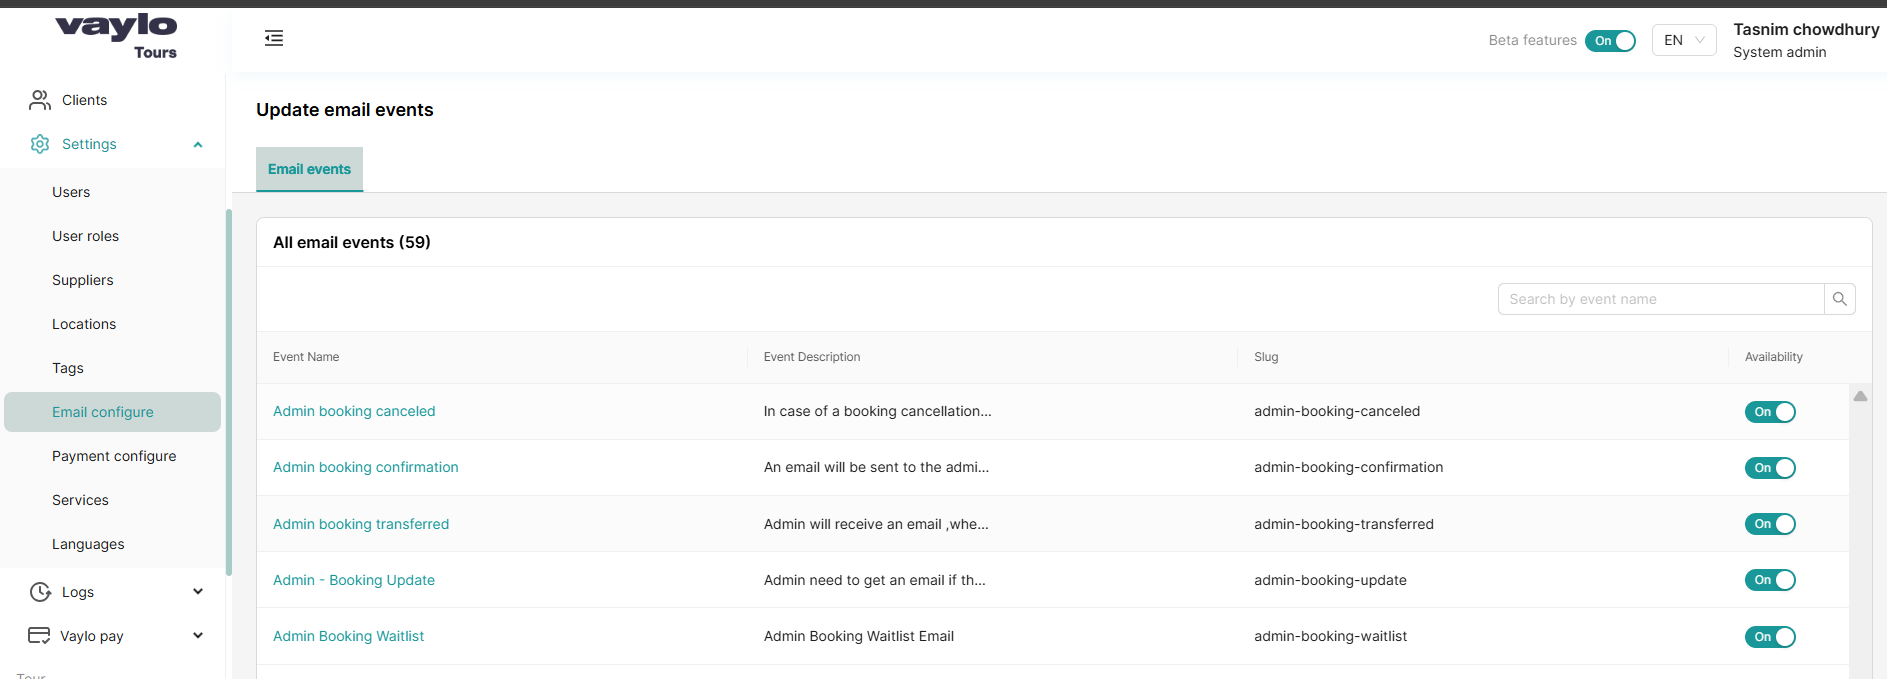Focus the Search by event name field
The width and height of the screenshot is (1887, 679).
(x=1661, y=299)
